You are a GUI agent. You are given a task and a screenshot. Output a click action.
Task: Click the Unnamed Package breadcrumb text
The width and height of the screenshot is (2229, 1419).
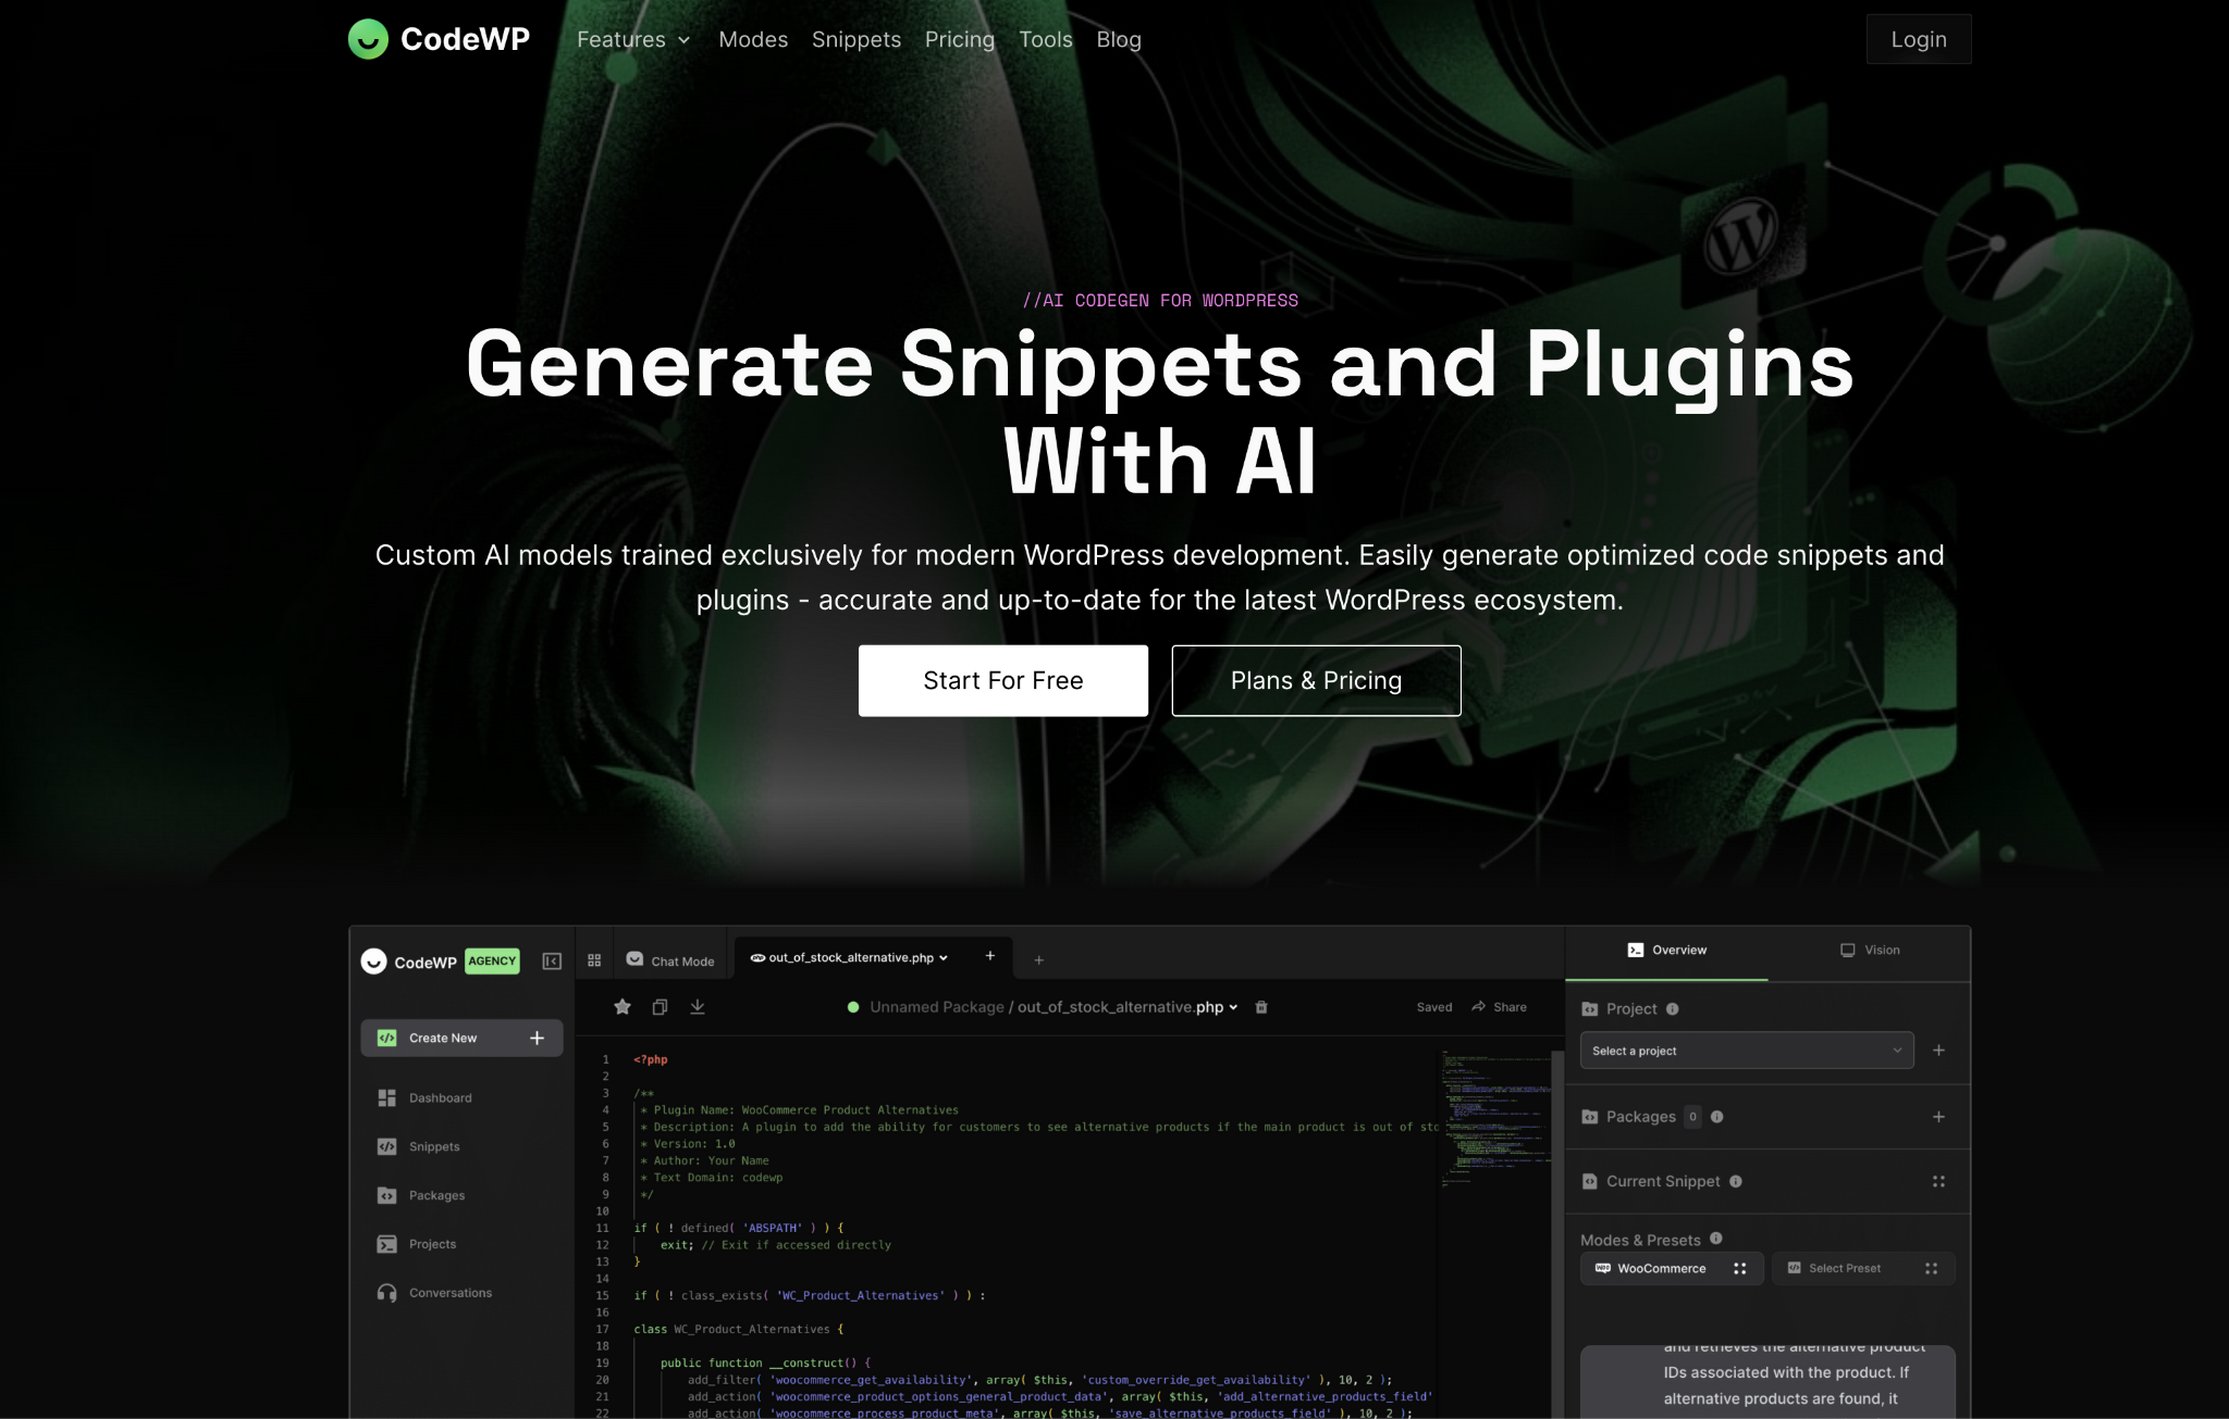[936, 1007]
